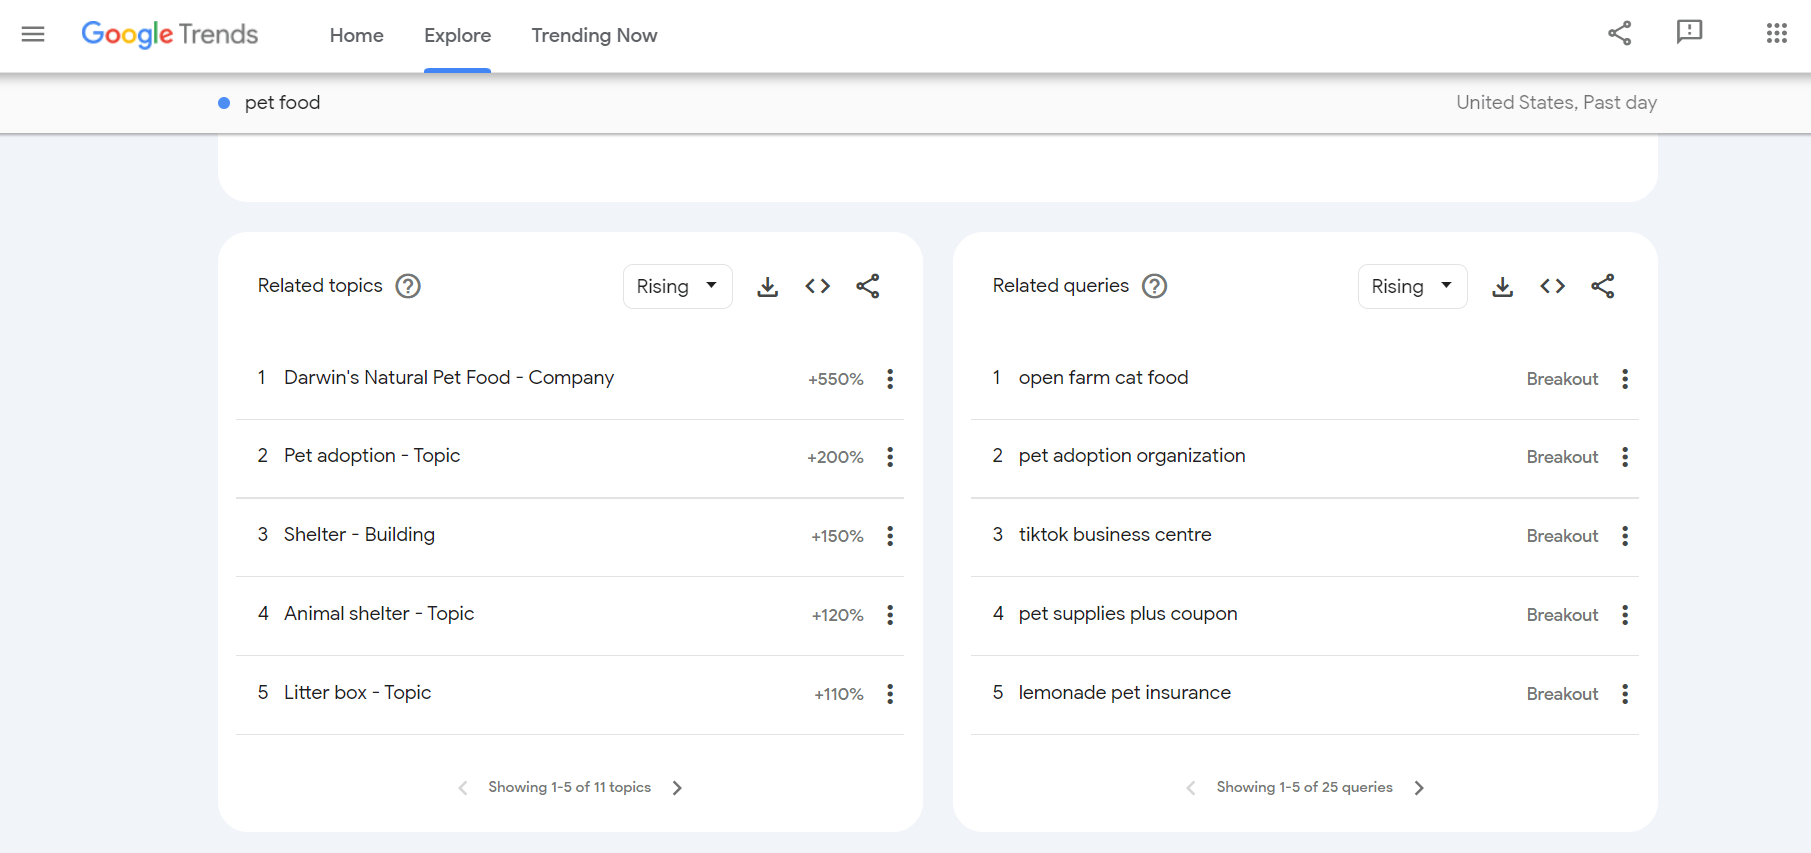
Task: Go to next page of related topics
Action: coord(677,788)
